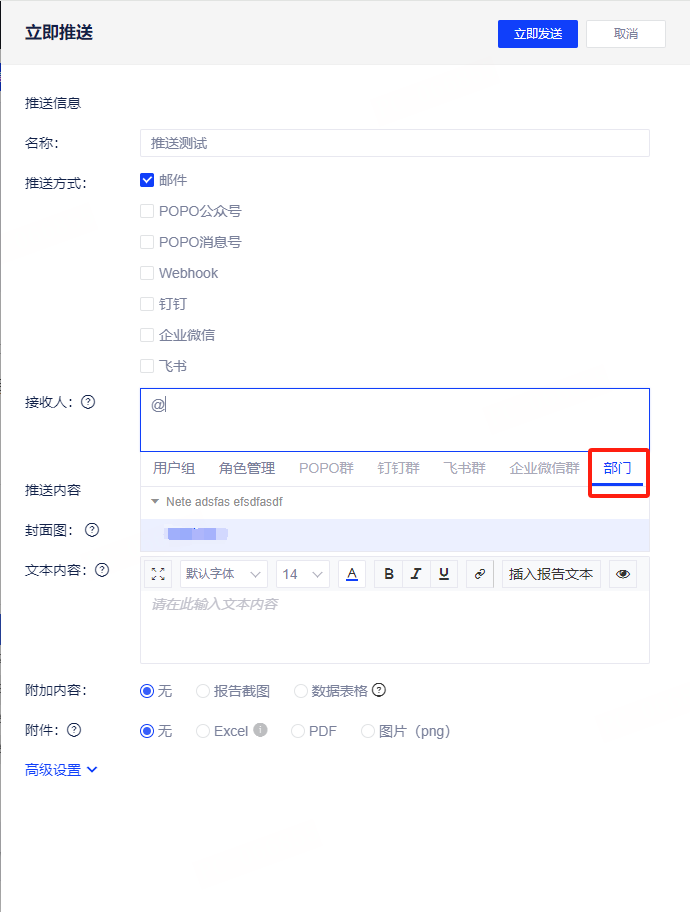Expand 高级设置 advanced settings
The width and height of the screenshot is (690, 912).
click(61, 770)
